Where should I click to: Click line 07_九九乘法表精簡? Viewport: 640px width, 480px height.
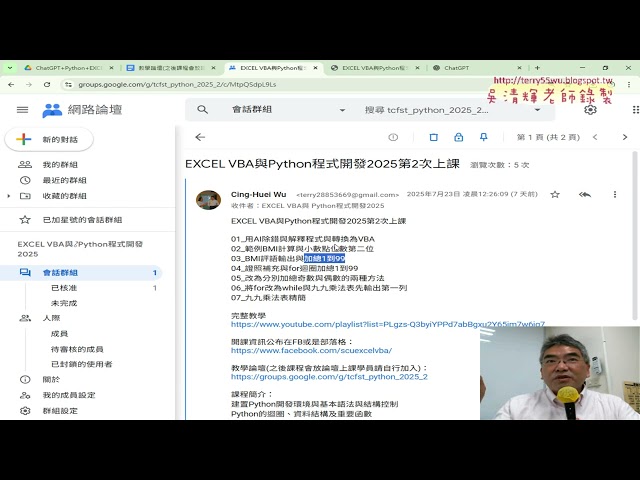[268, 298]
